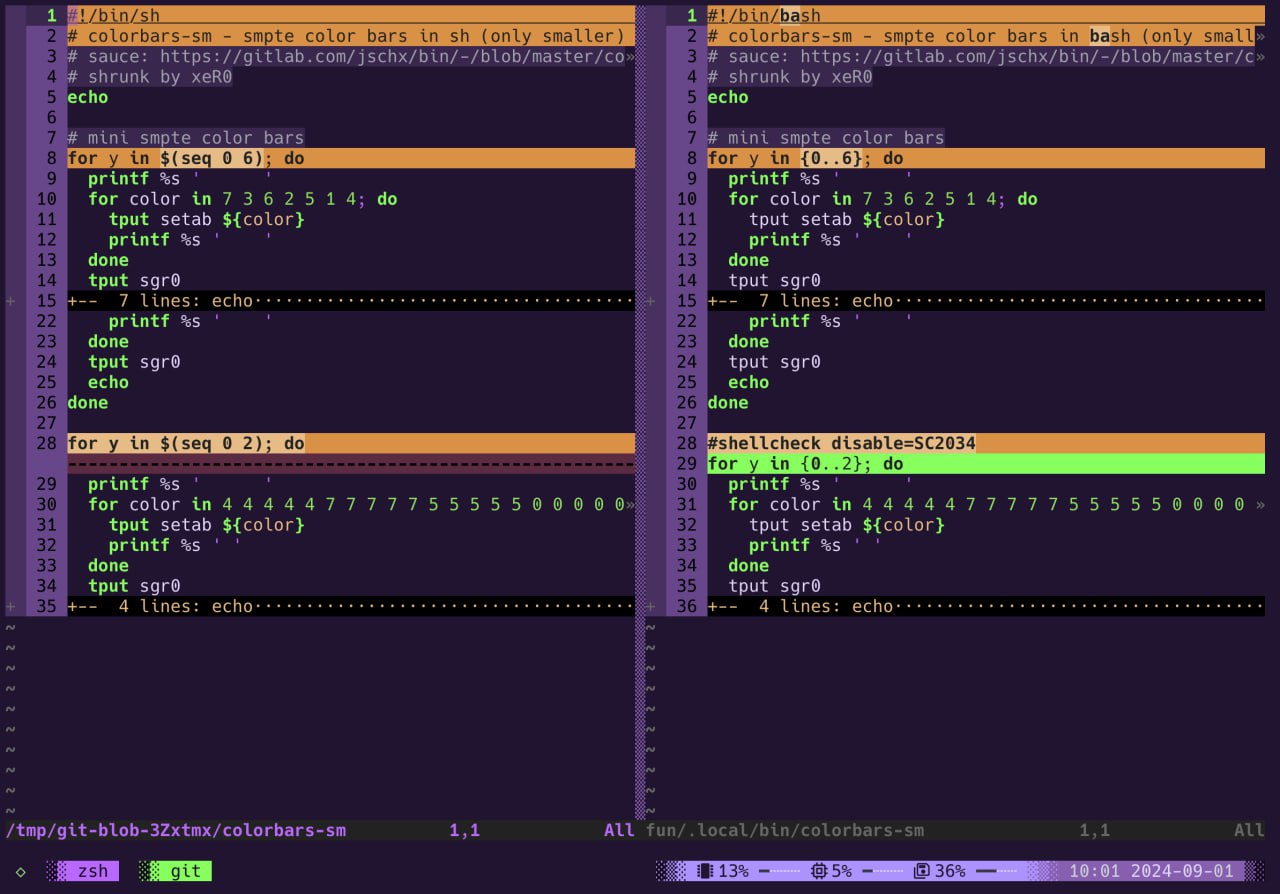1280x894 pixels.
Task: Place cursor on '#shellcheck disable=SC2034' line
Action: pos(840,443)
